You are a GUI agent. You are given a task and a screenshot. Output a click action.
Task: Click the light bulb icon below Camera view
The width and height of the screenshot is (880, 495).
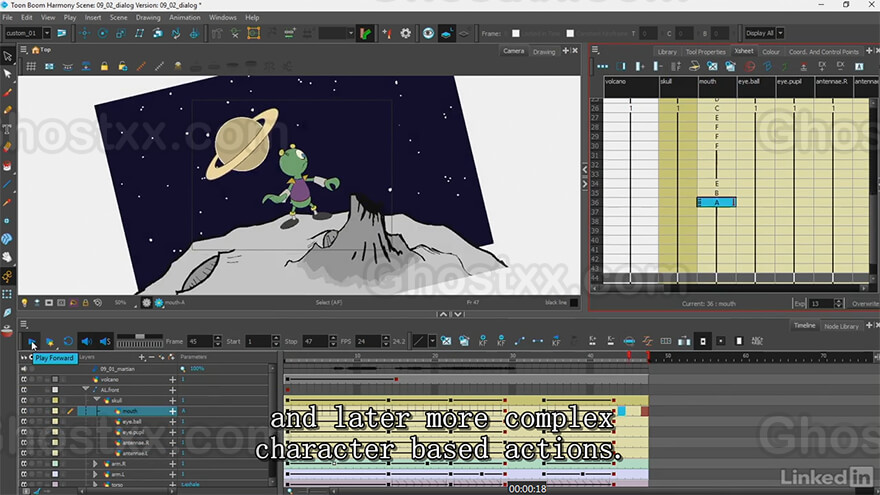click(24, 302)
